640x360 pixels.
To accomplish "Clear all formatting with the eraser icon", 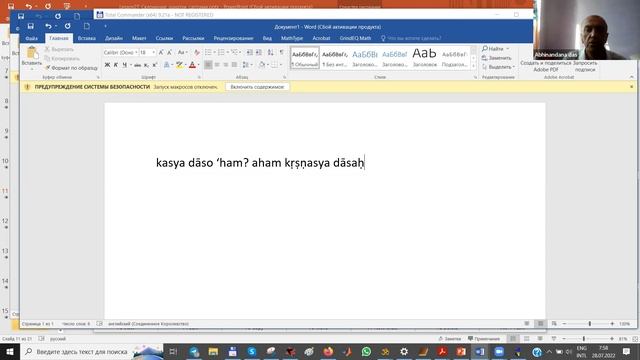I will pyautogui.click(x=197, y=53).
